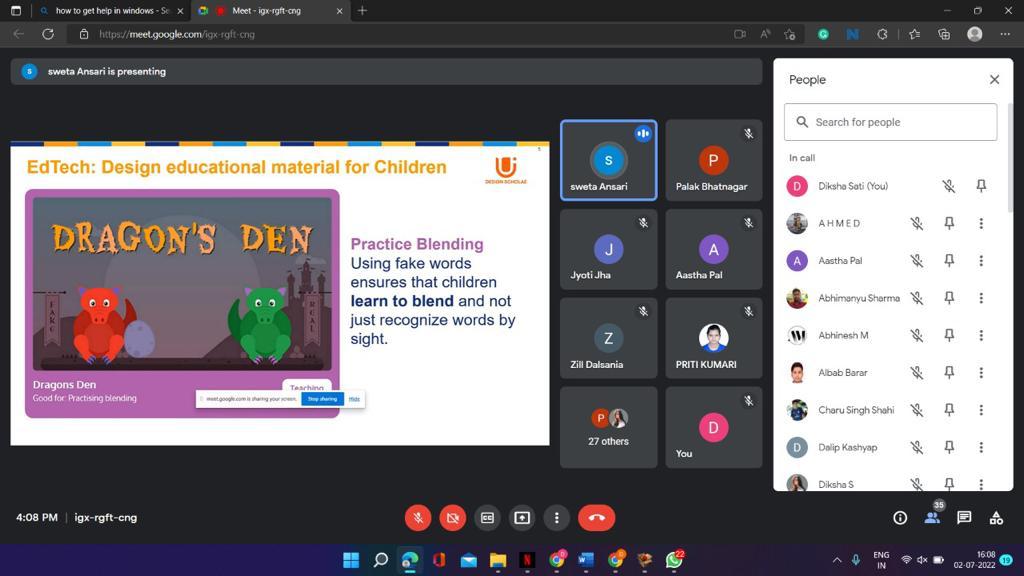Close the People side panel
The width and height of the screenshot is (1024, 576).
pos(994,80)
